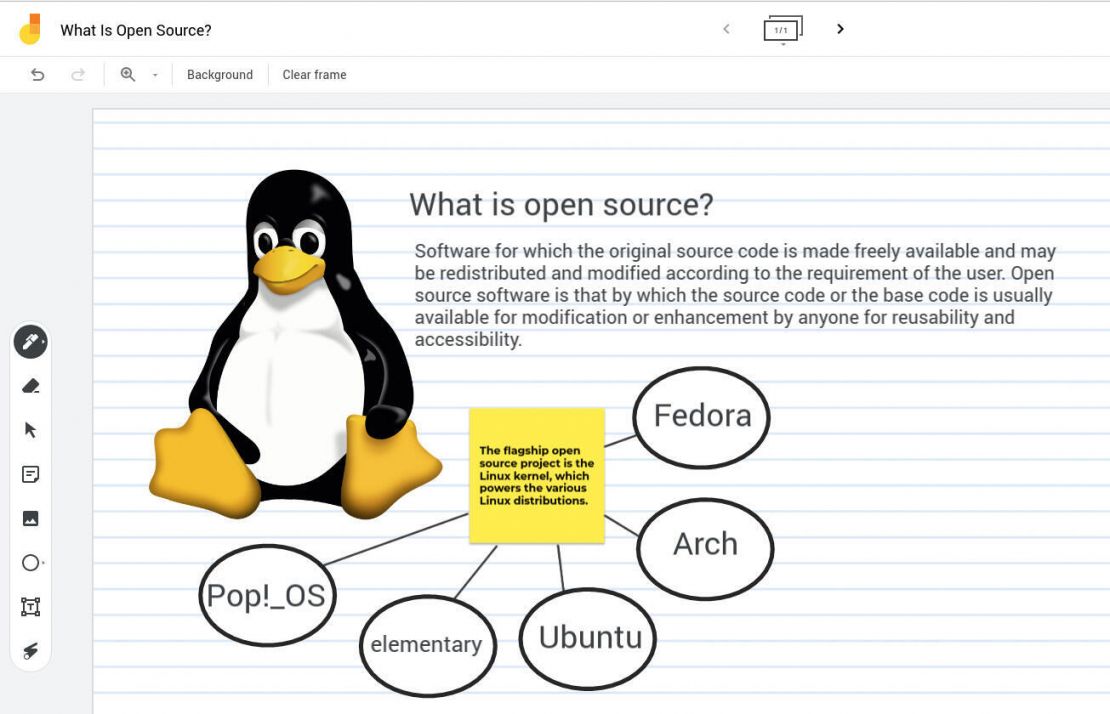1110x714 pixels.
Task: Pick the Circle shape tool
Action: (31, 563)
